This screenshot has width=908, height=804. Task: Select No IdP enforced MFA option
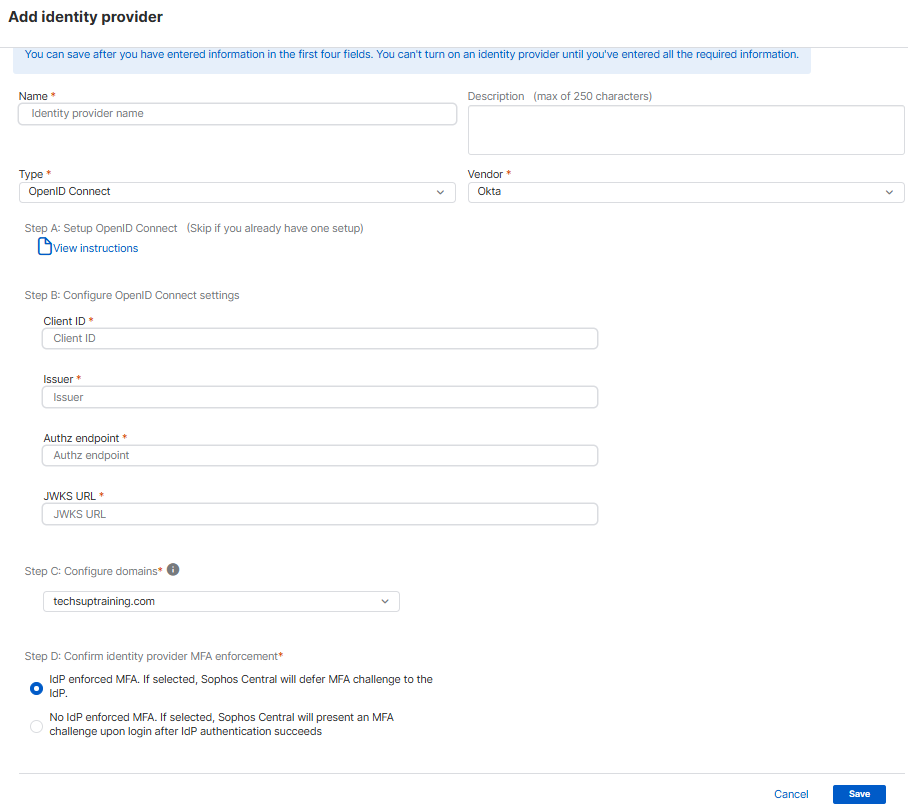tap(37, 725)
